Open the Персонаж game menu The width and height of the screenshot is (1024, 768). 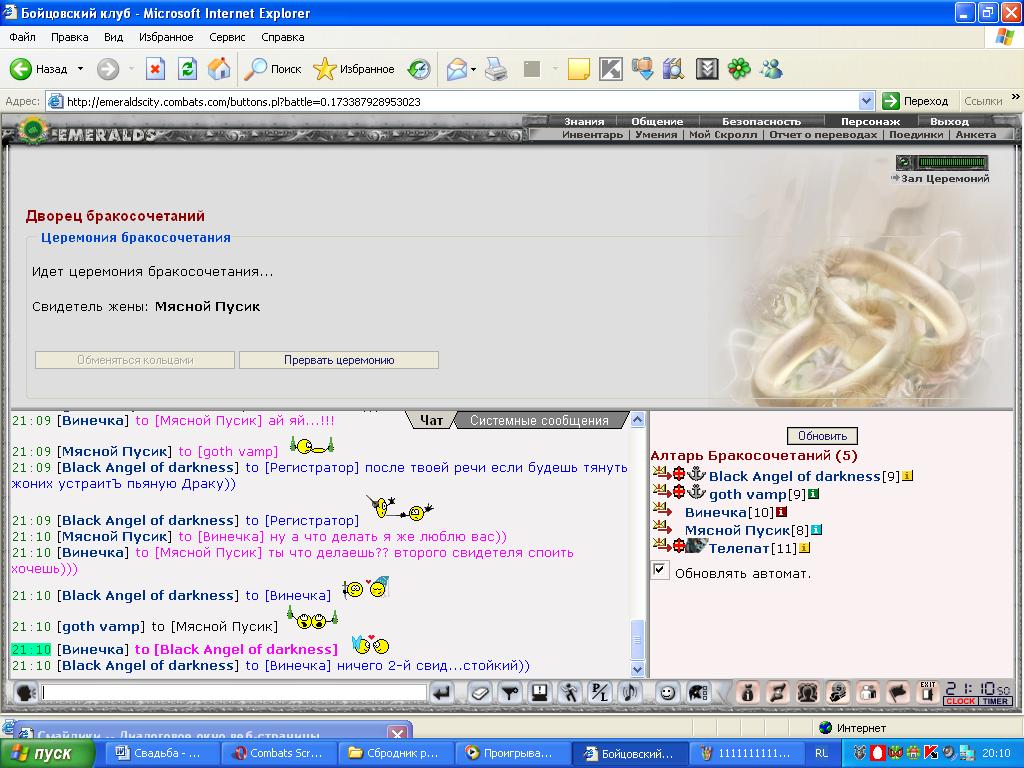[871, 121]
